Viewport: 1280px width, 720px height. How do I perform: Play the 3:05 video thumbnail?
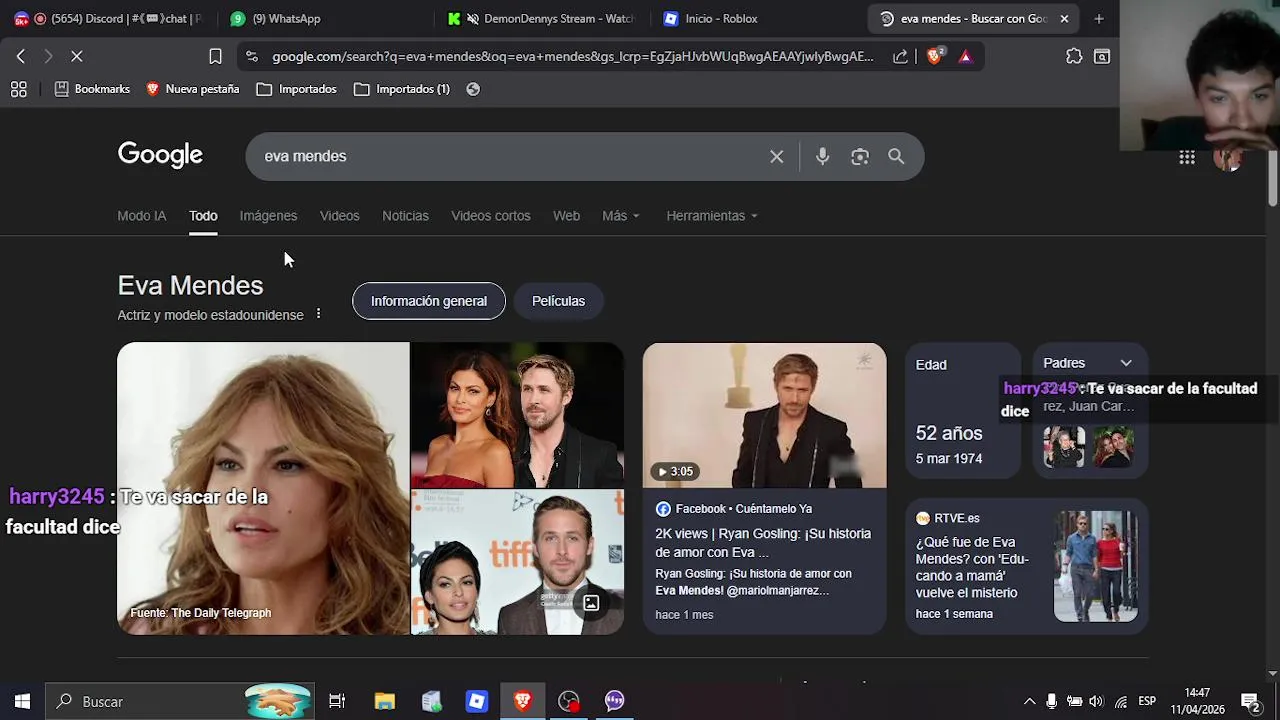(764, 415)
